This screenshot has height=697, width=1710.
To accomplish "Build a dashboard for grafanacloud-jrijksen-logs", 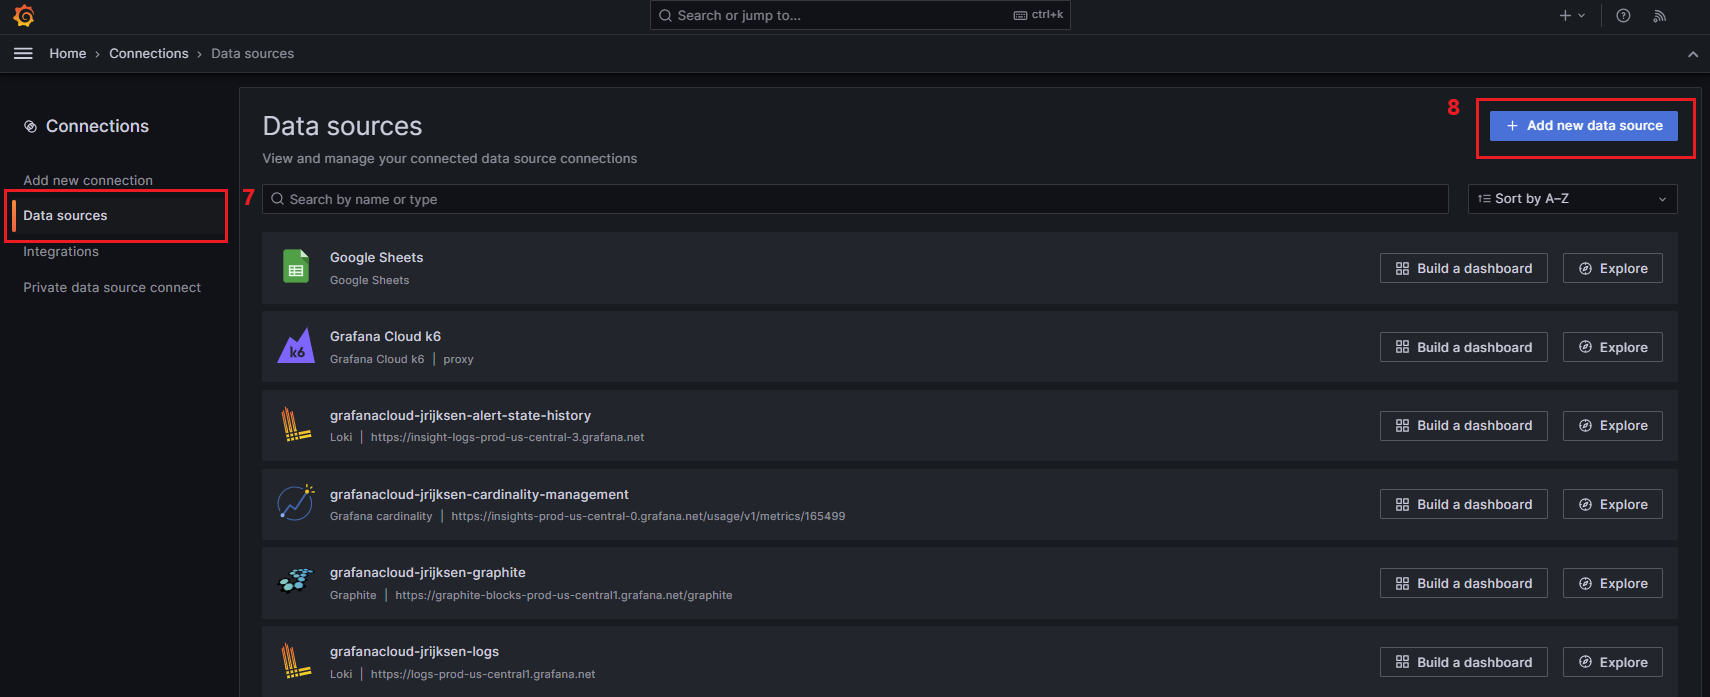I will (x=1464, y=662).
